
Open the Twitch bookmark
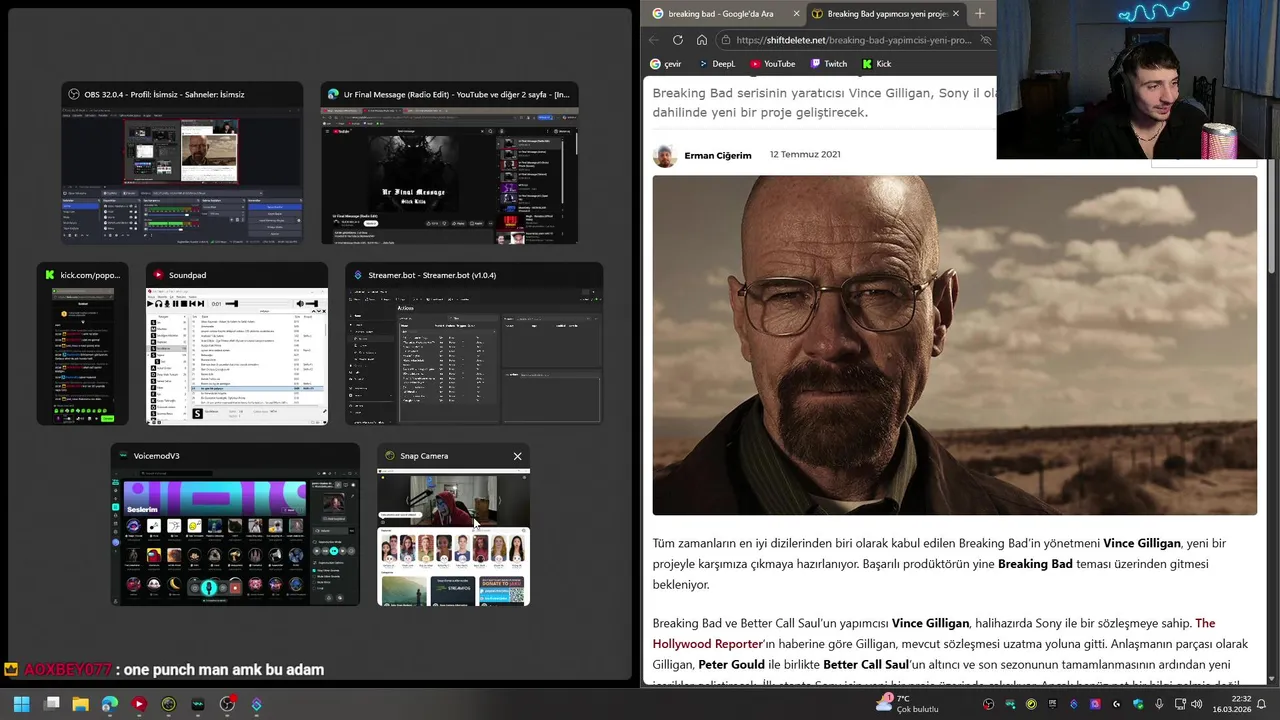(x=828, y=64)
